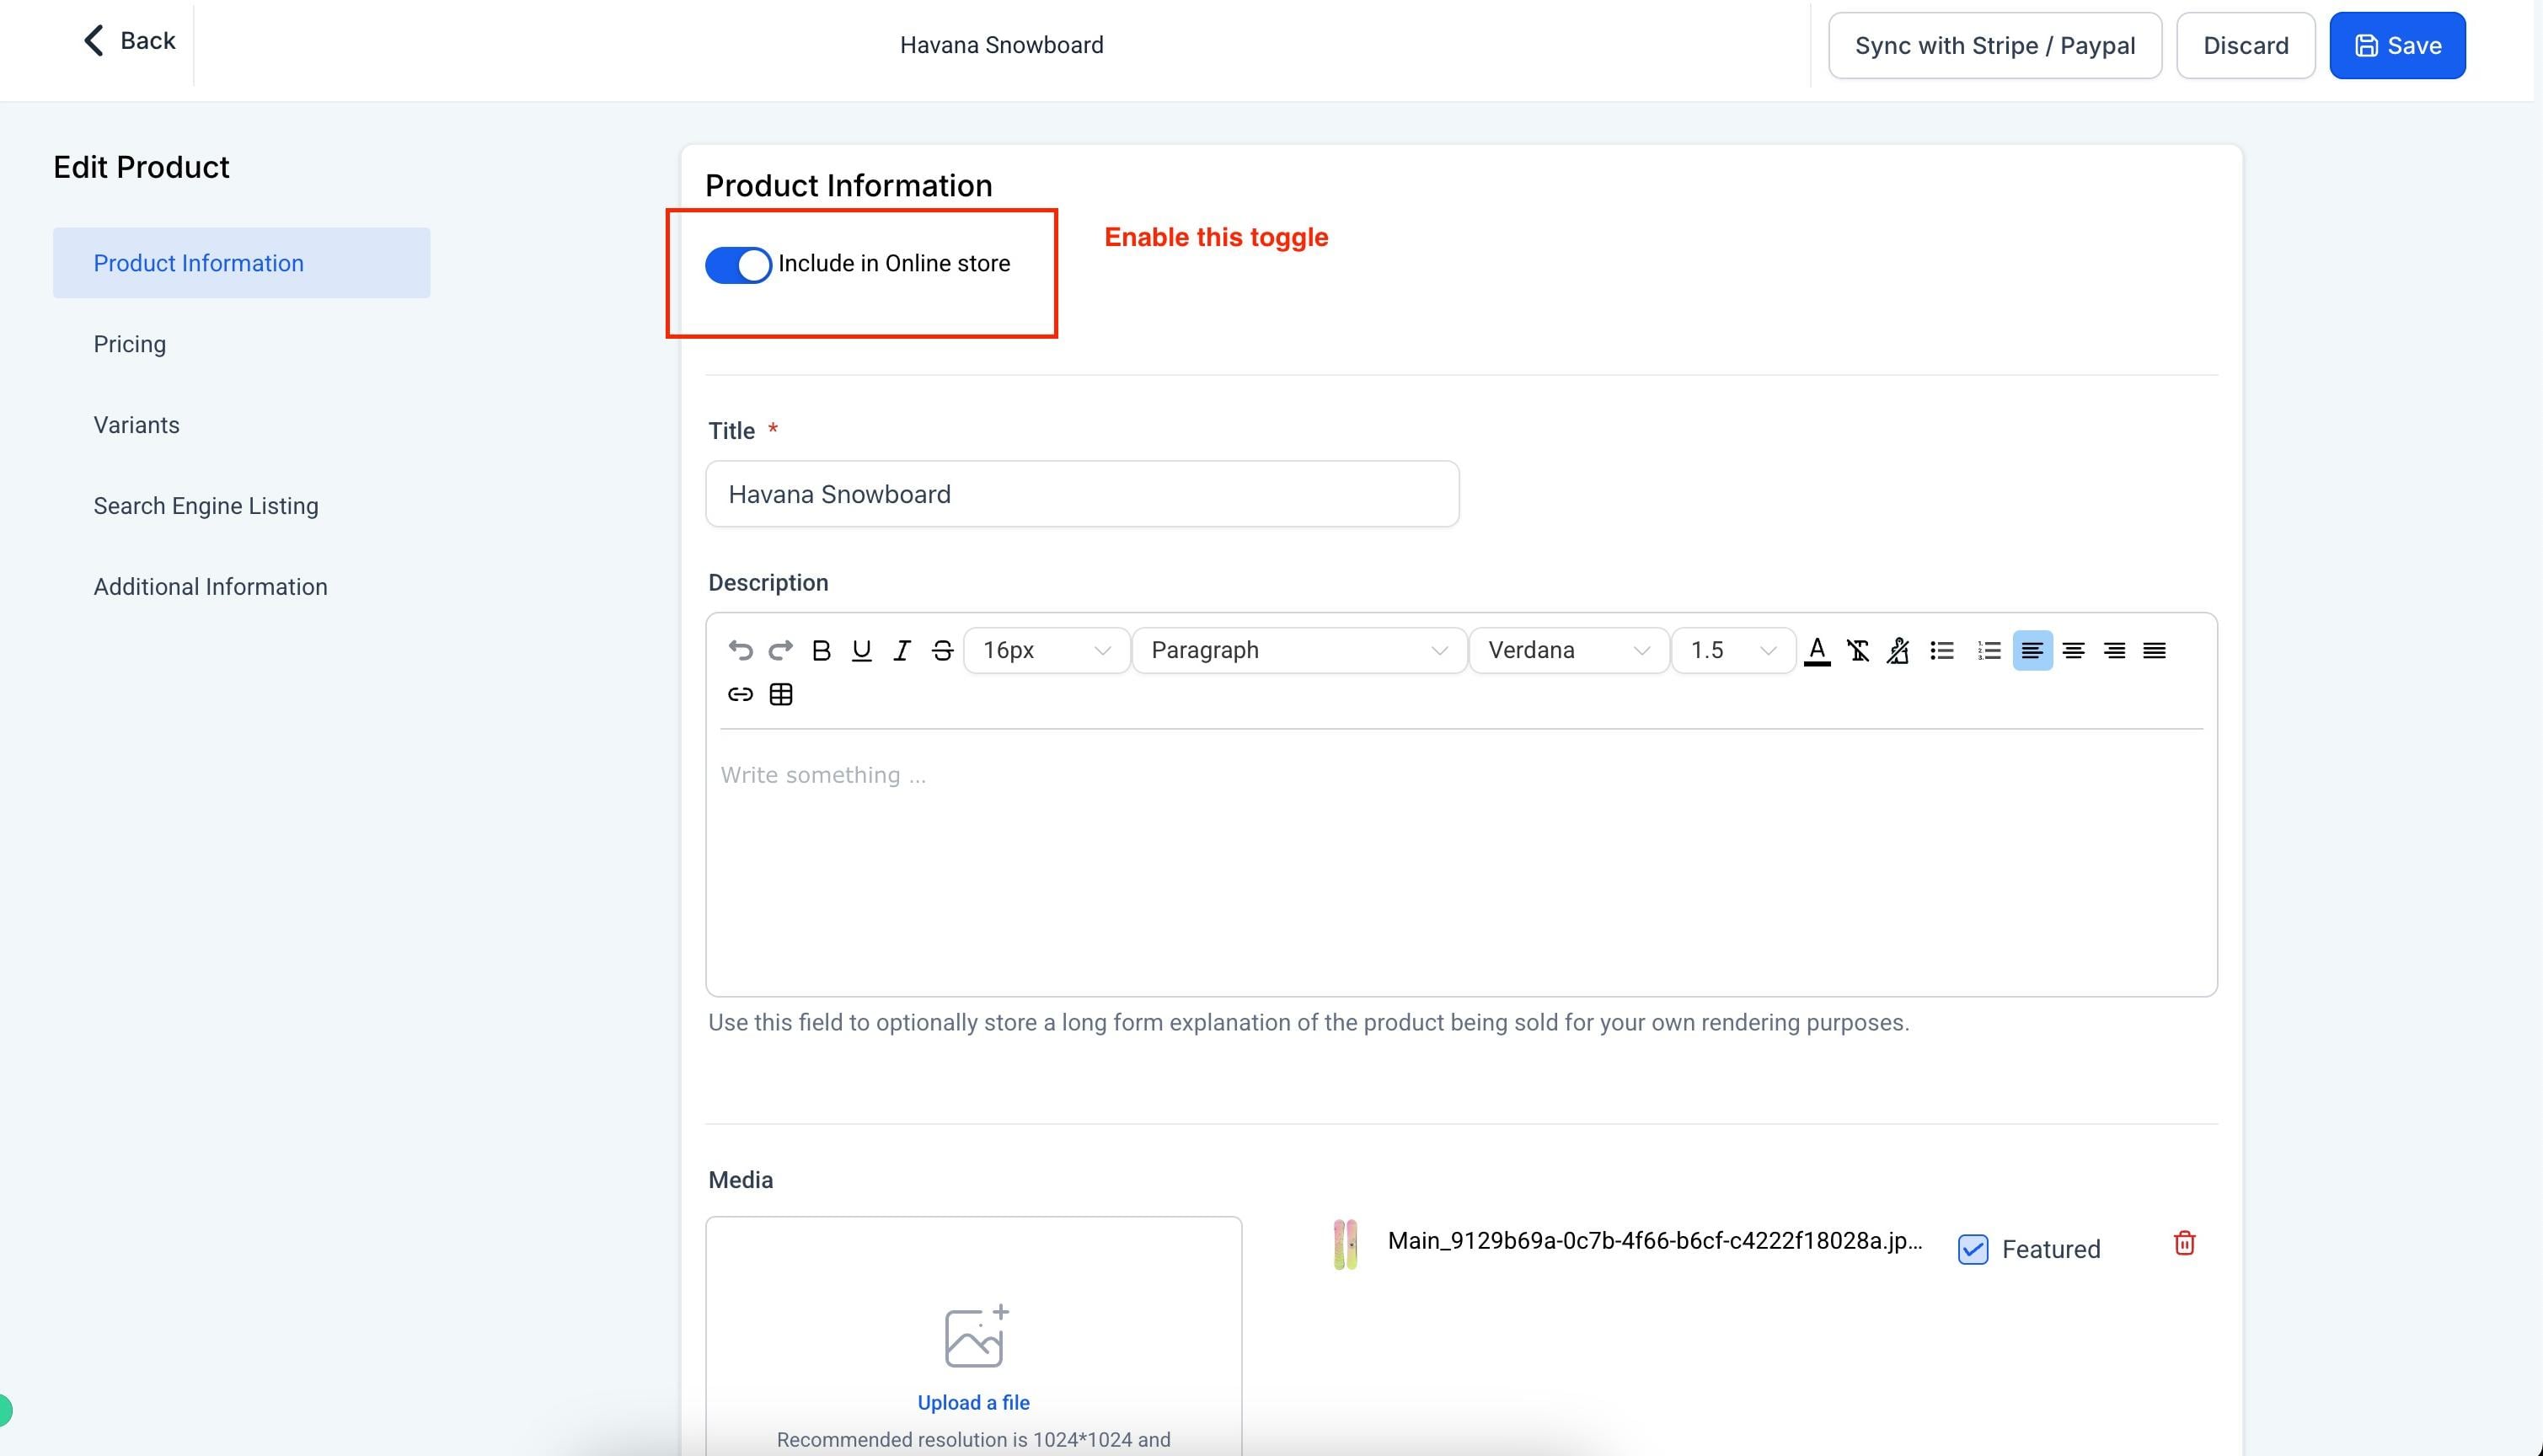Open the Verdana font family dropdown
2543x1456 pixels.
pos(1569,651)
